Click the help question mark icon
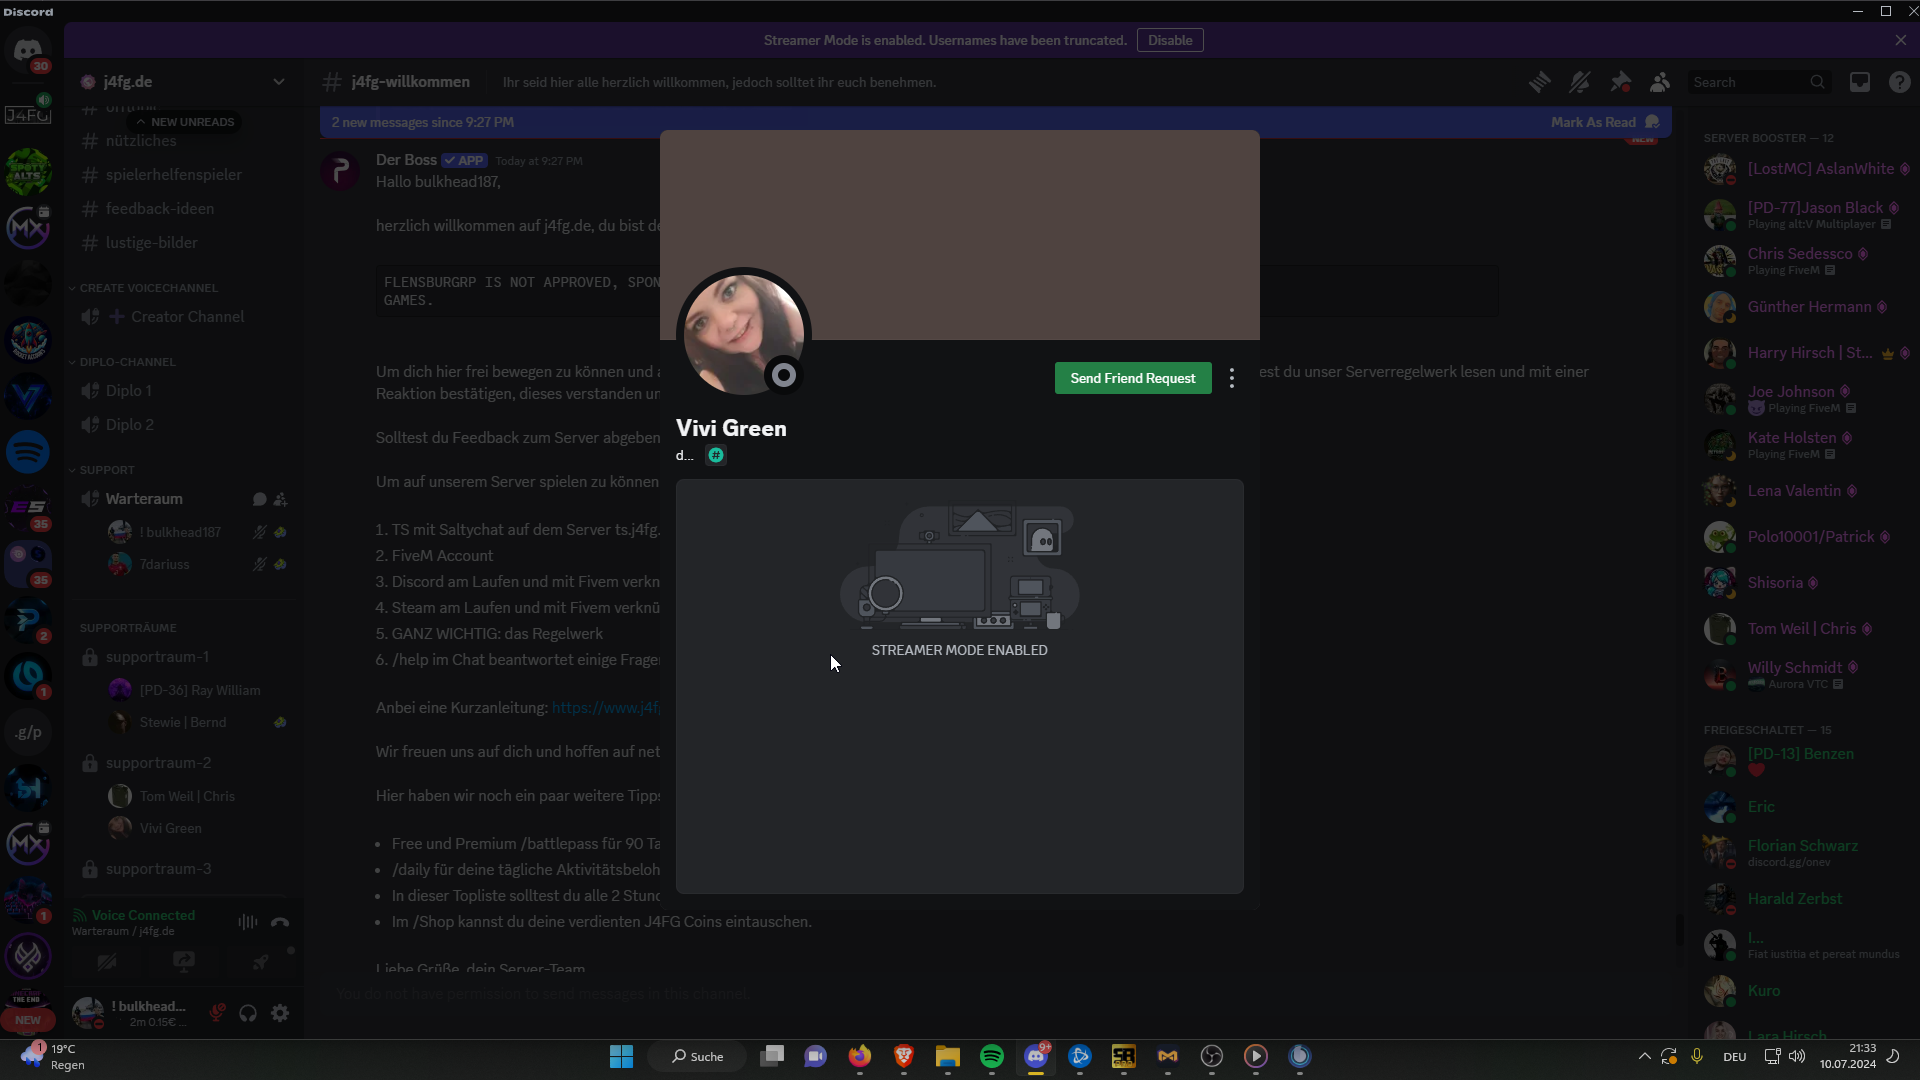This screenshot has width=1920, height=1080. pos(1899,83)
